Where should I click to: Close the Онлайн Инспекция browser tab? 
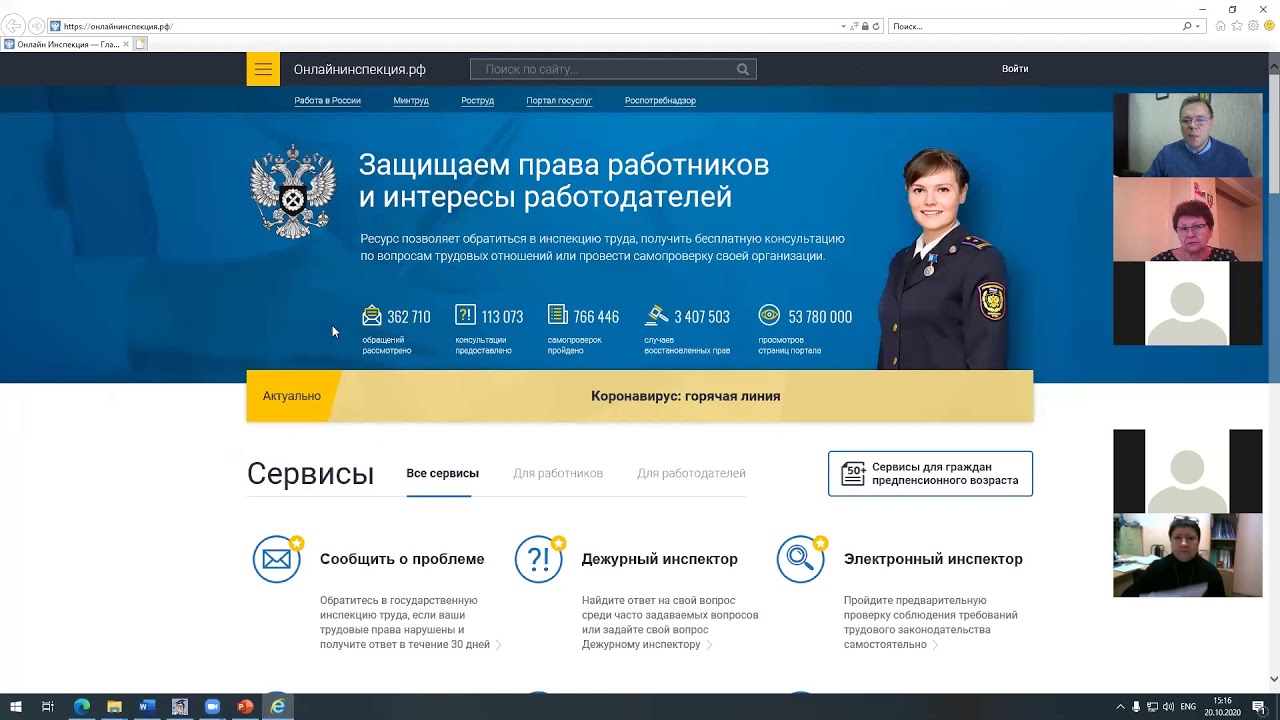(x=125, y=44)
